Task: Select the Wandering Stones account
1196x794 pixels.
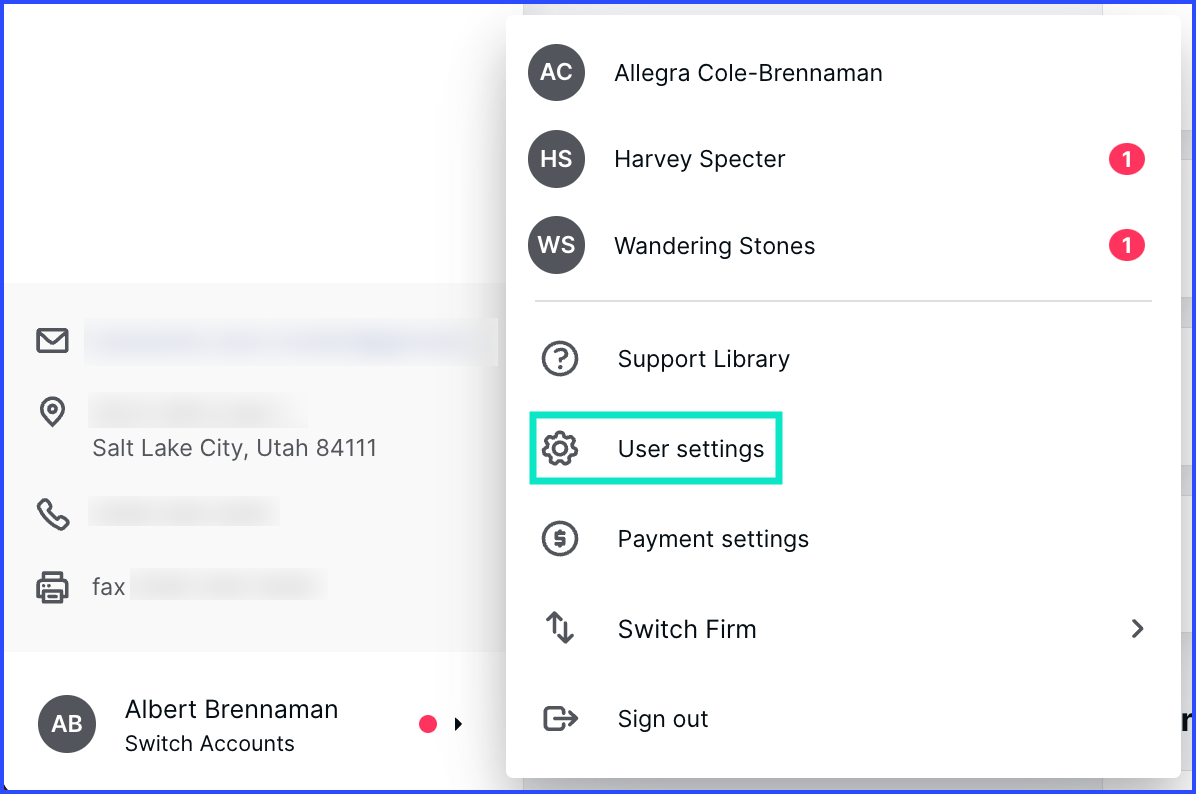Action: point(714,246)
